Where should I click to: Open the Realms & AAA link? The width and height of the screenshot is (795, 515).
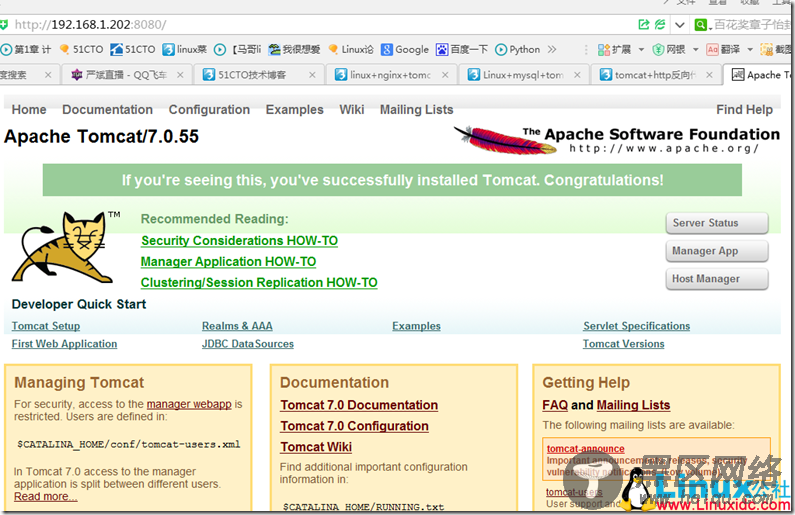tap(237, 326)
